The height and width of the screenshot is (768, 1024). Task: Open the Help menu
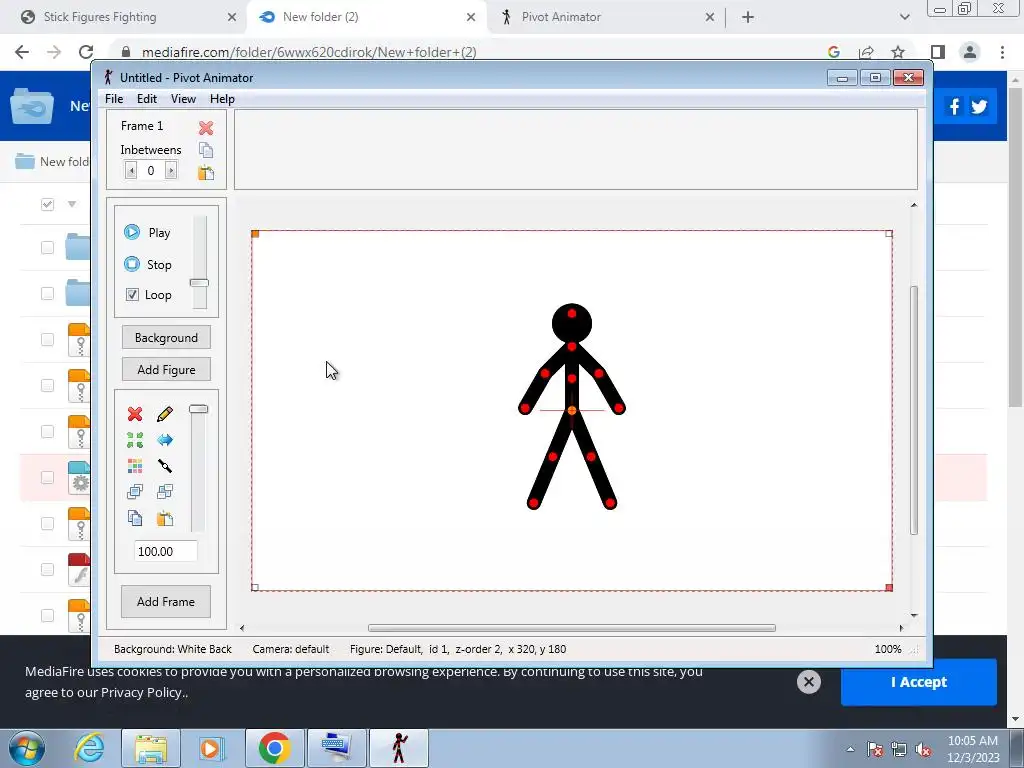click(x=222, y=99)
